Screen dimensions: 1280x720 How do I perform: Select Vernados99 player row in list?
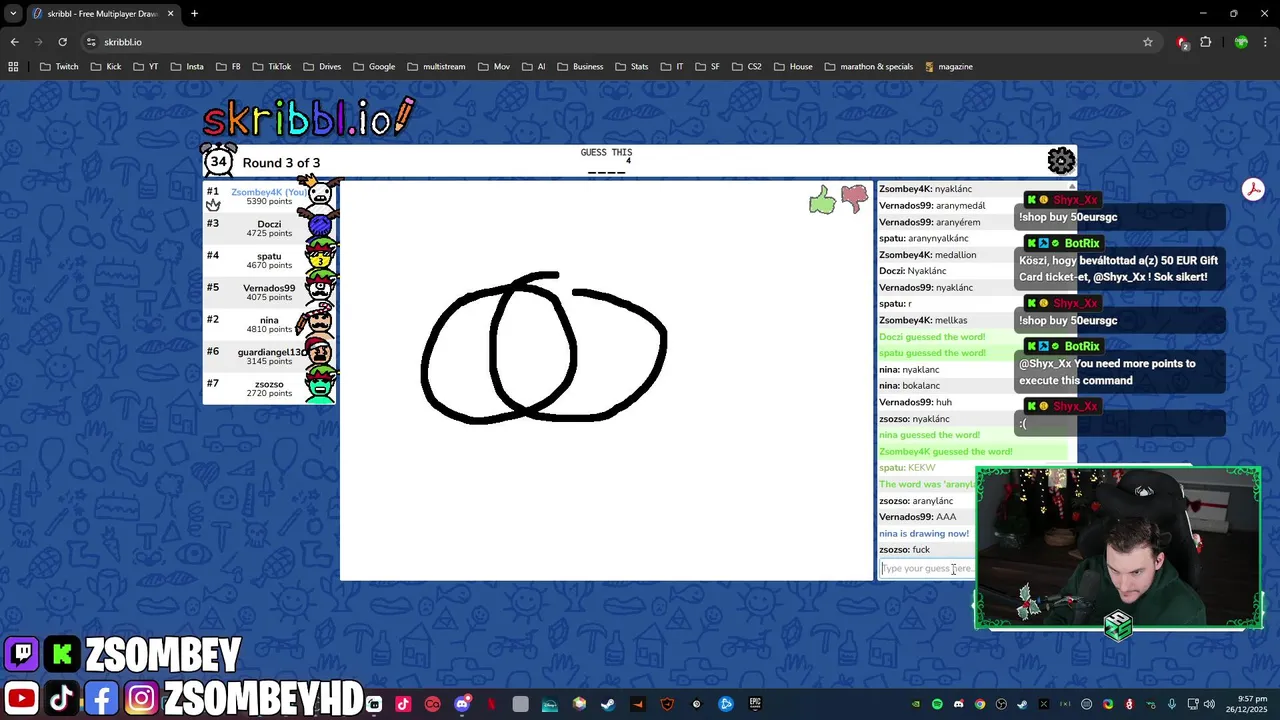tap(269, 292)
